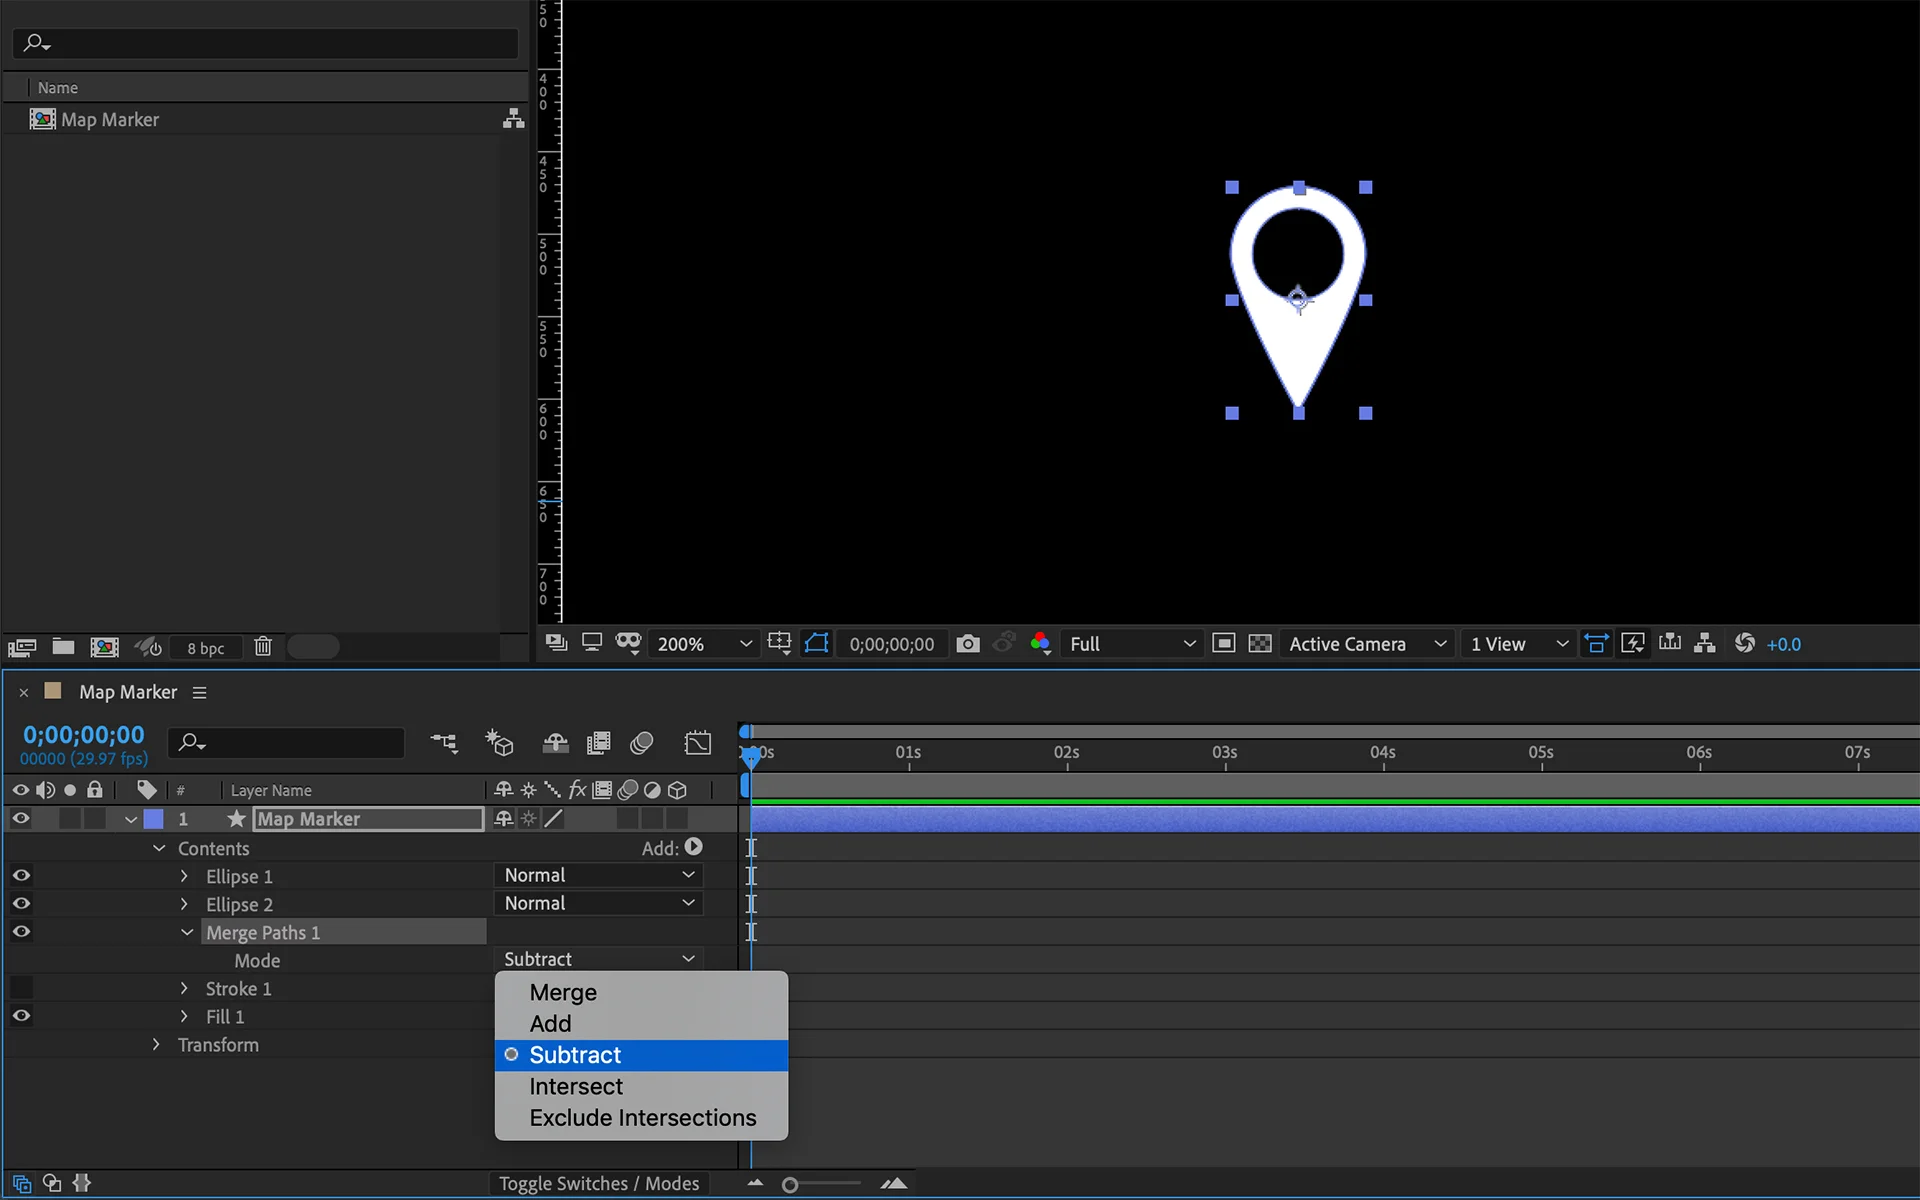The height and width of the screenshot is (1200, 1920).
Task: Open Ellipse 2 blend mode Normal dropdown
Action: (x=598, y=903)
